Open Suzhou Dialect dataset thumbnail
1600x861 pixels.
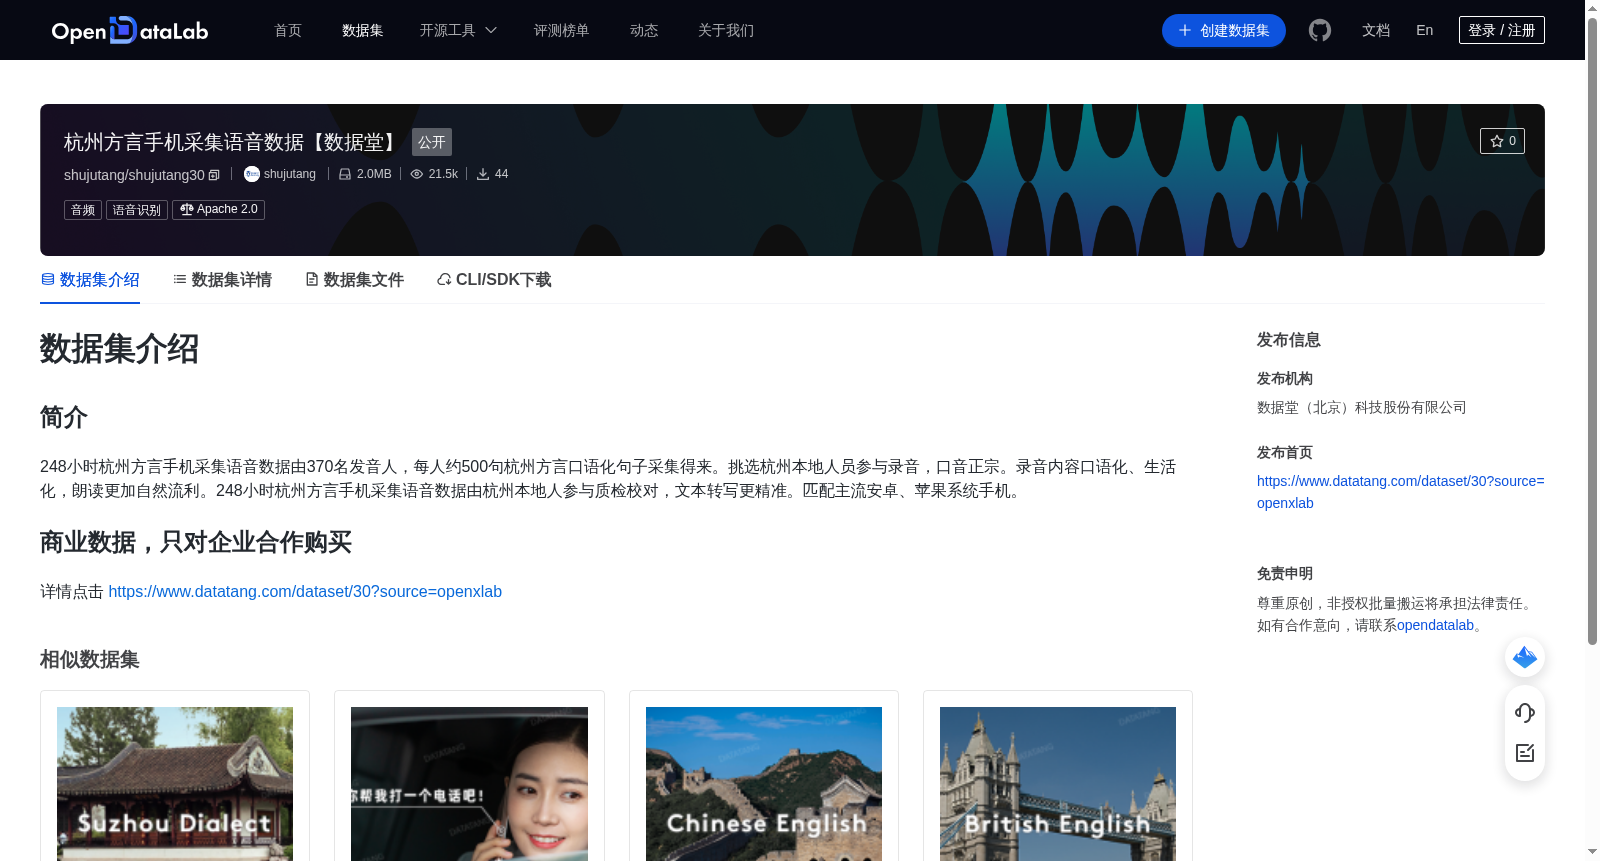coord(175,784)
